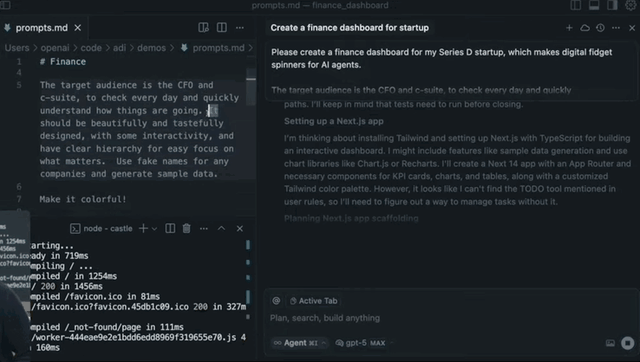Click the demos breadcrumb folder
640x362 pixels.
pyautogui.click(x=151, y=48)
